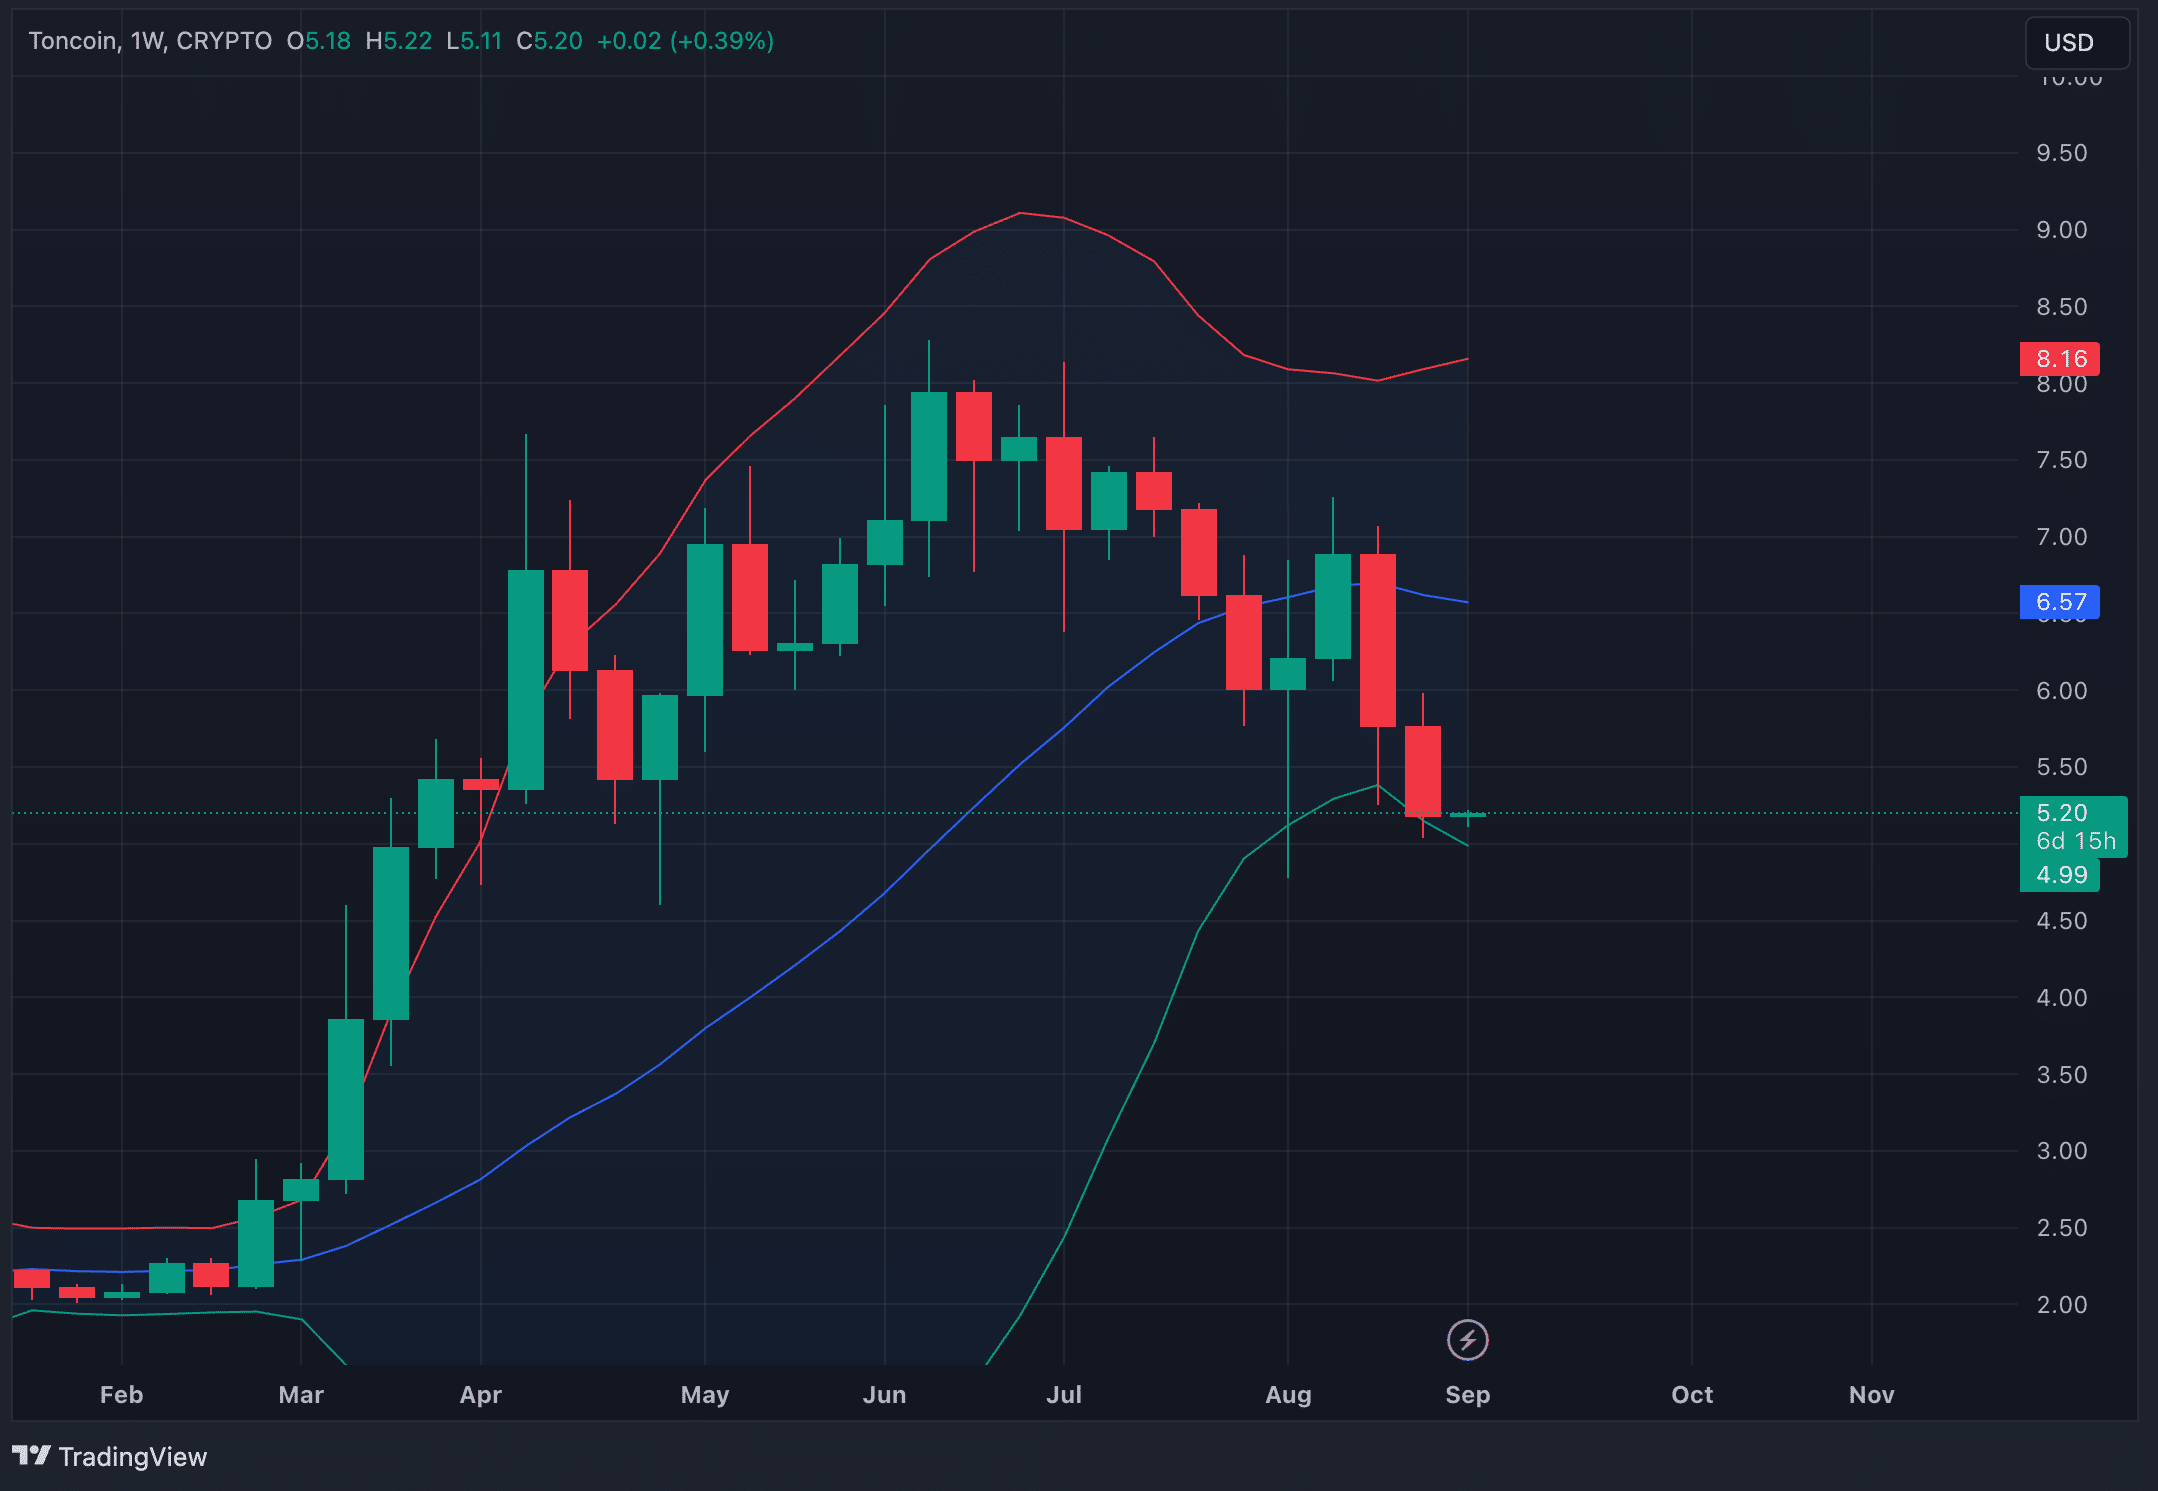This screenshot has width=2158, height=1491.
Task: Open the USD currency dropdown
Action: click(x=2077, y=43)
